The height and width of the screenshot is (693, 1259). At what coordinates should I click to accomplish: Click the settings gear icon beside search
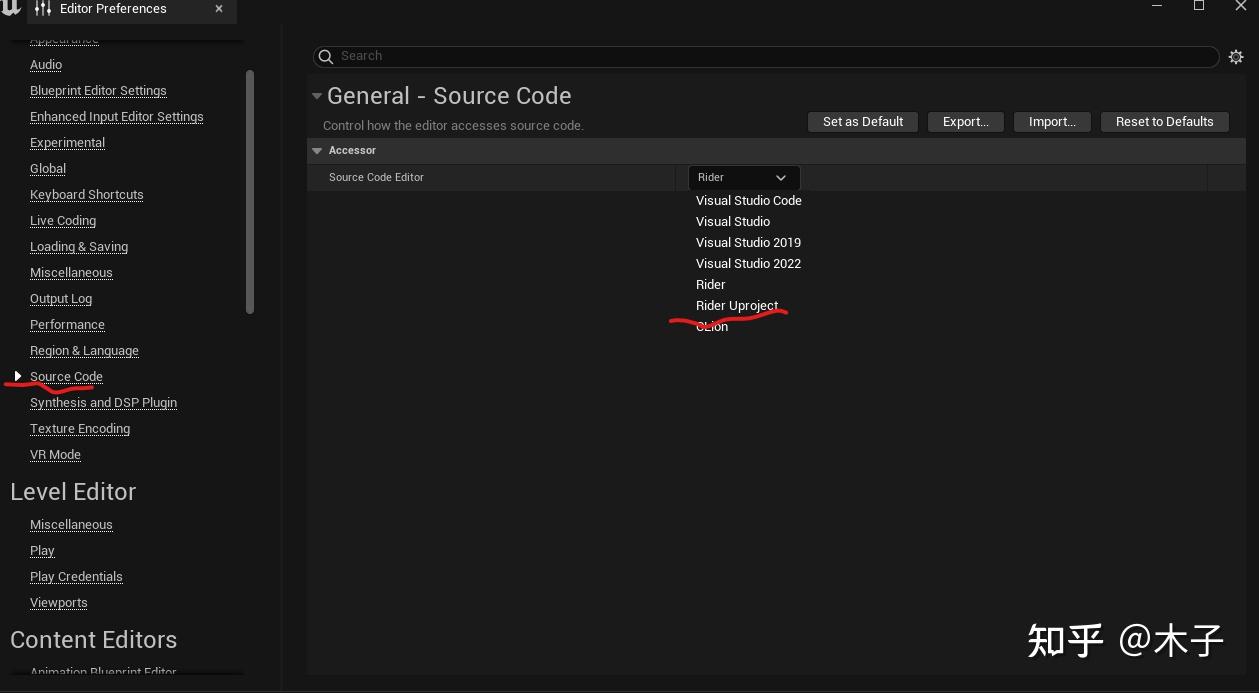1236,57
